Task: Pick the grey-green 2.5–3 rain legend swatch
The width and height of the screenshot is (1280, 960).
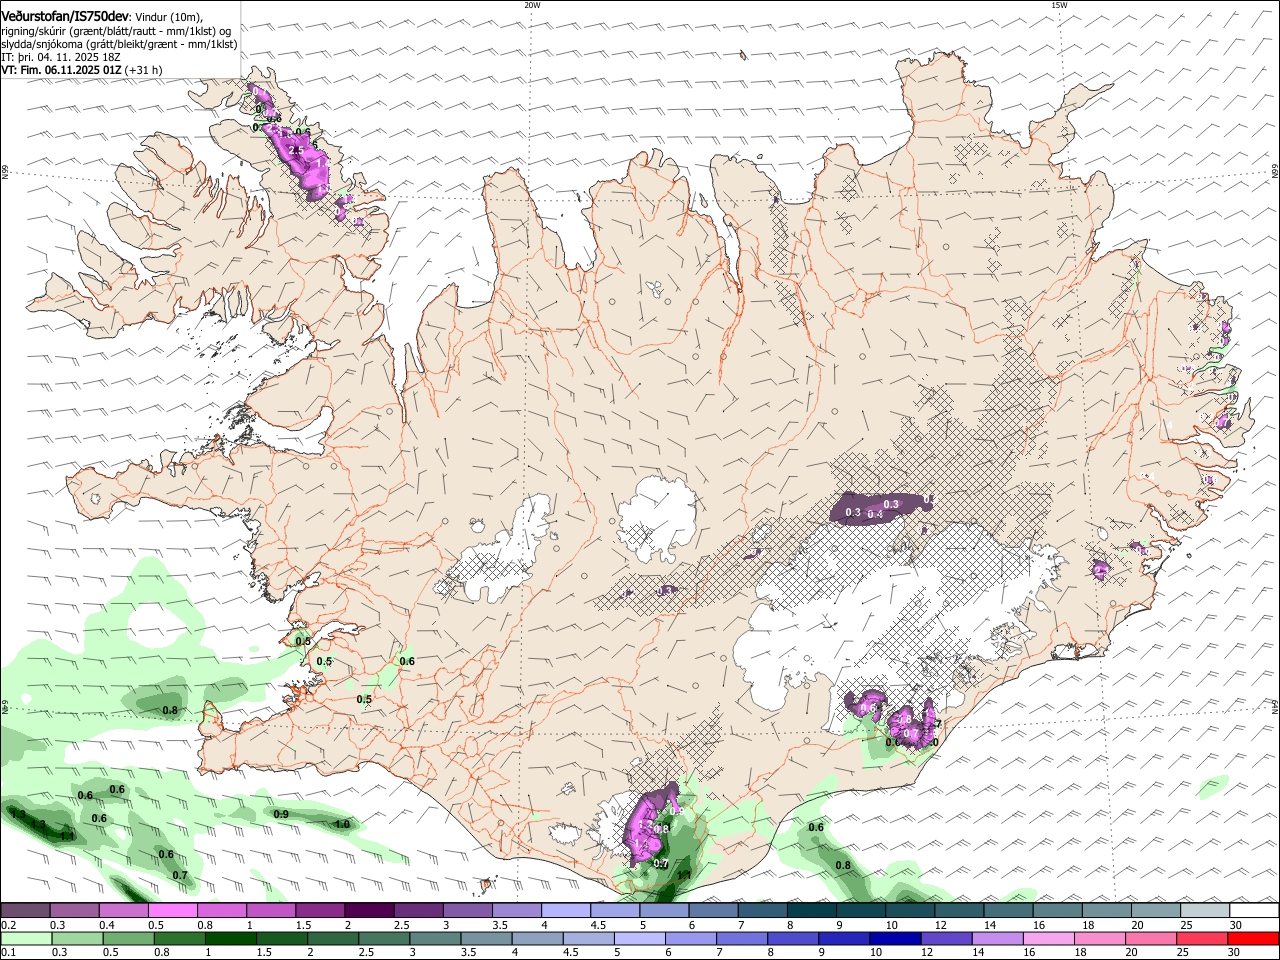Action: tap(384, 939)
